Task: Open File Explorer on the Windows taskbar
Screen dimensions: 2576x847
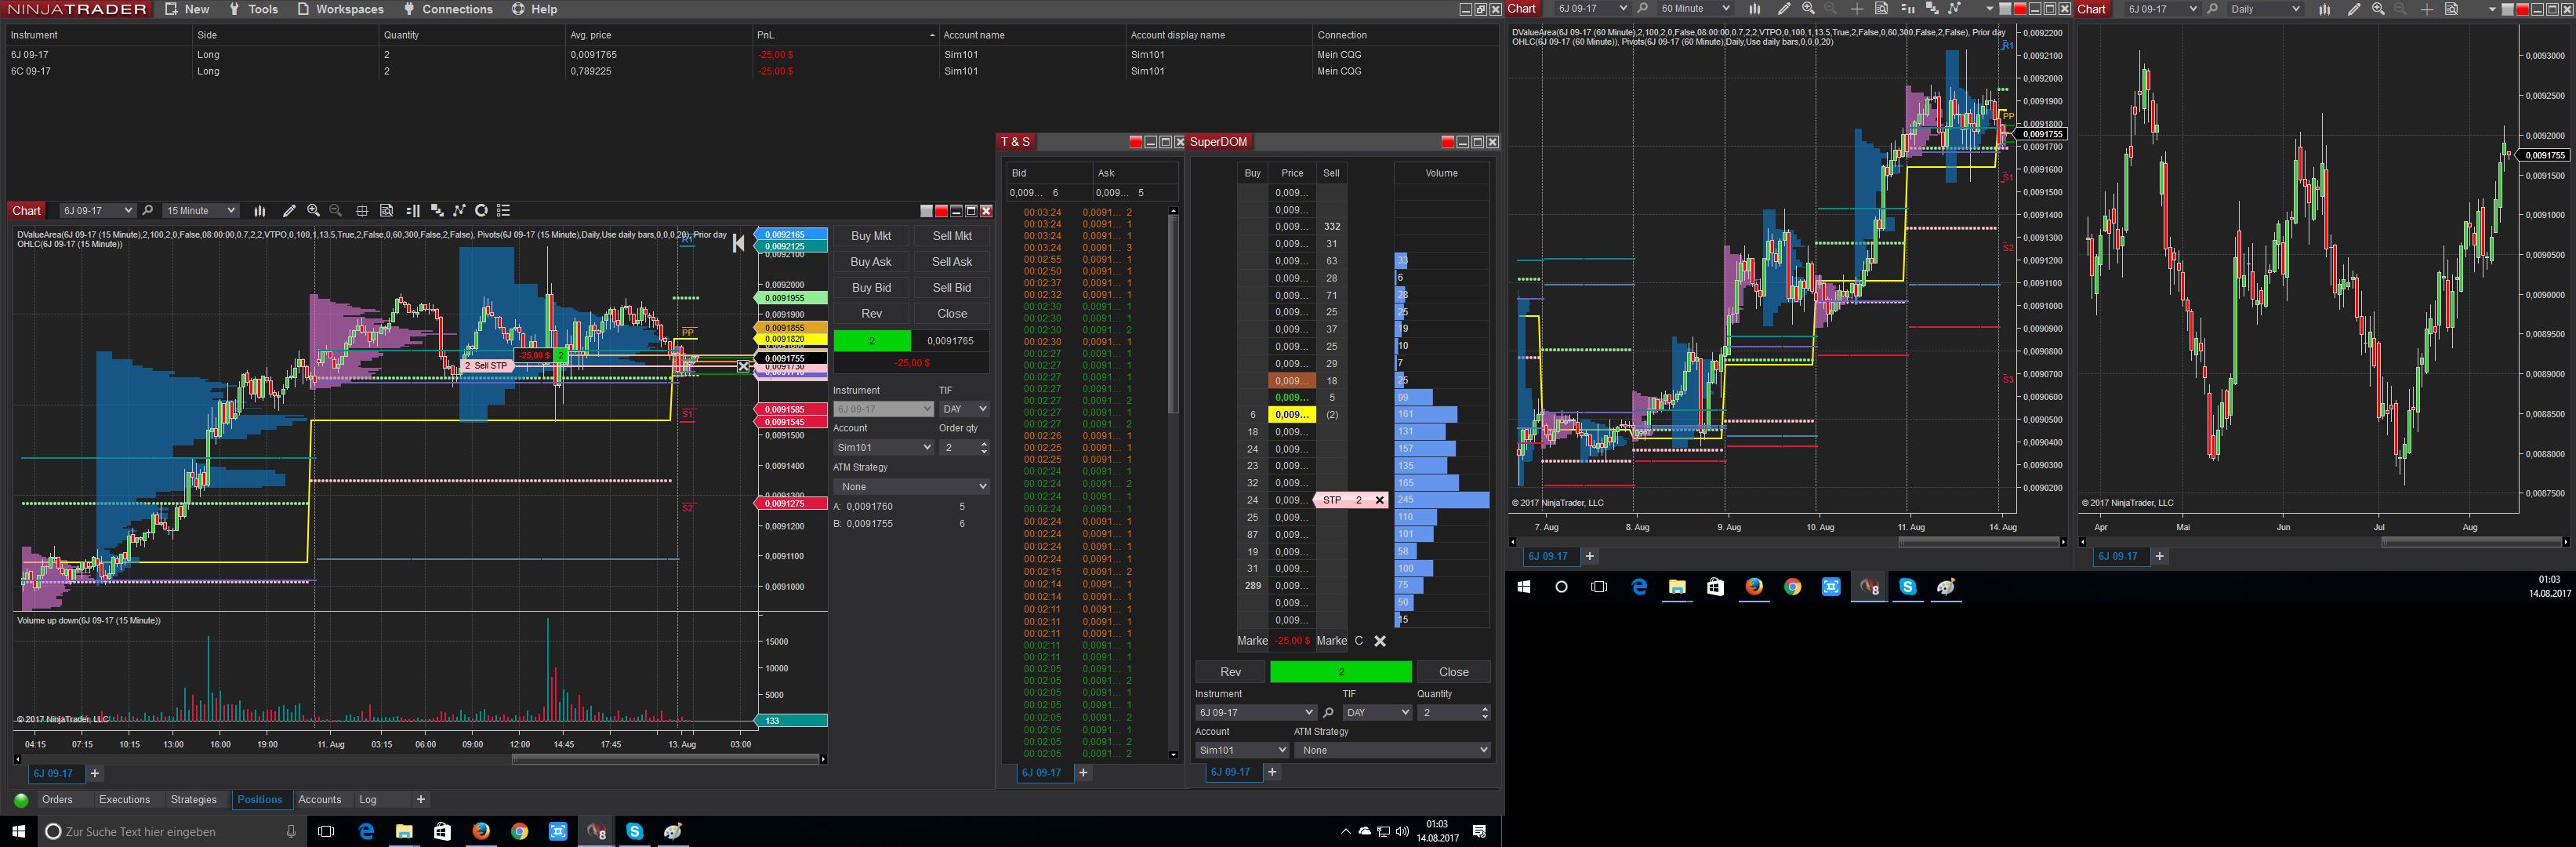Action: click(x=404, y=831)
